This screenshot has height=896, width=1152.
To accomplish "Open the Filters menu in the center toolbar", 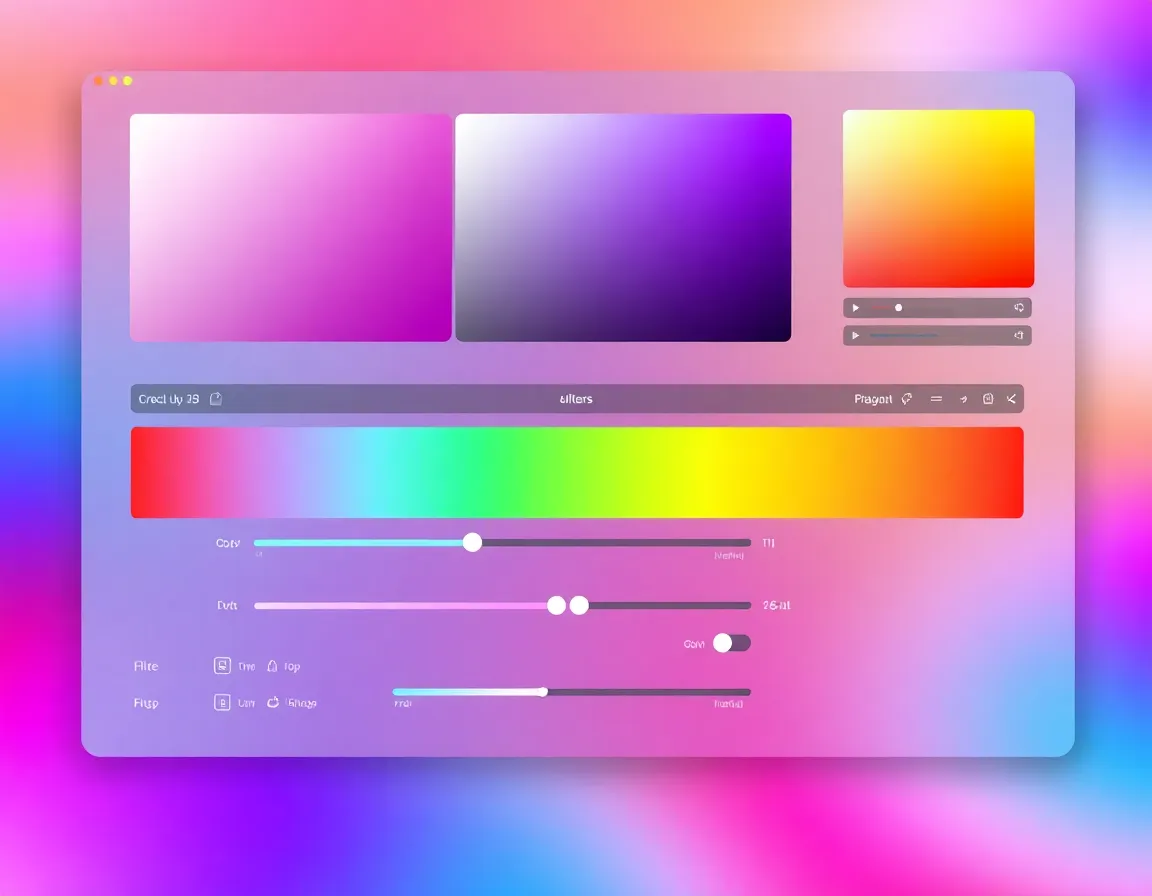I will click(x=576, y=398).
